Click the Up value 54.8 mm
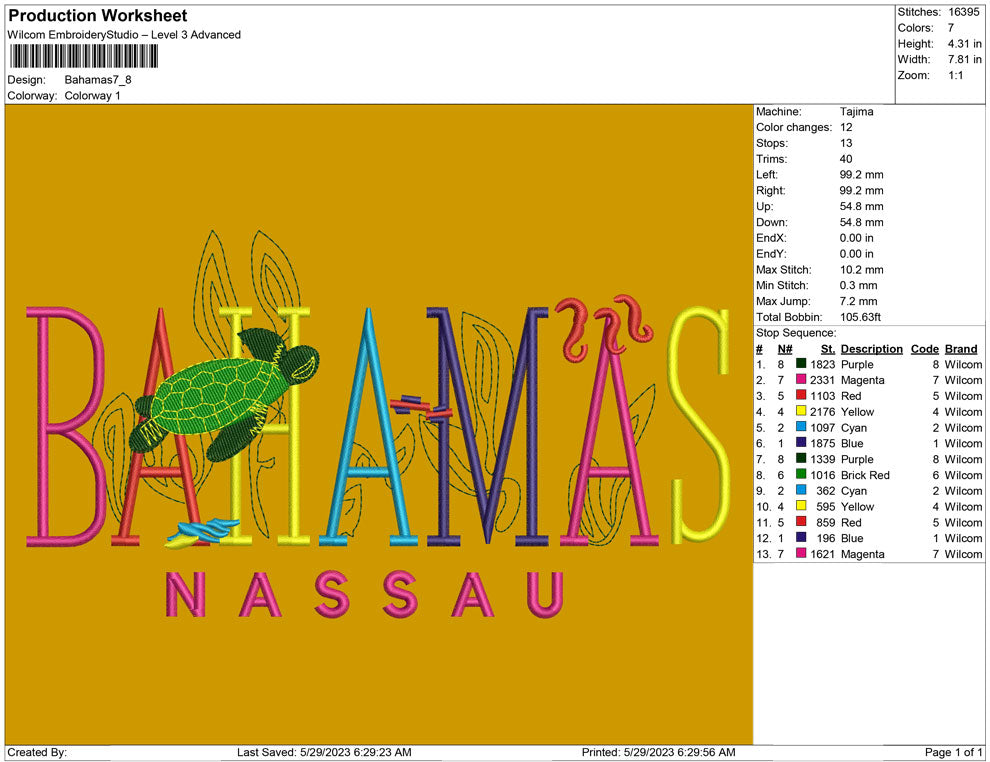 pos(861,206)
